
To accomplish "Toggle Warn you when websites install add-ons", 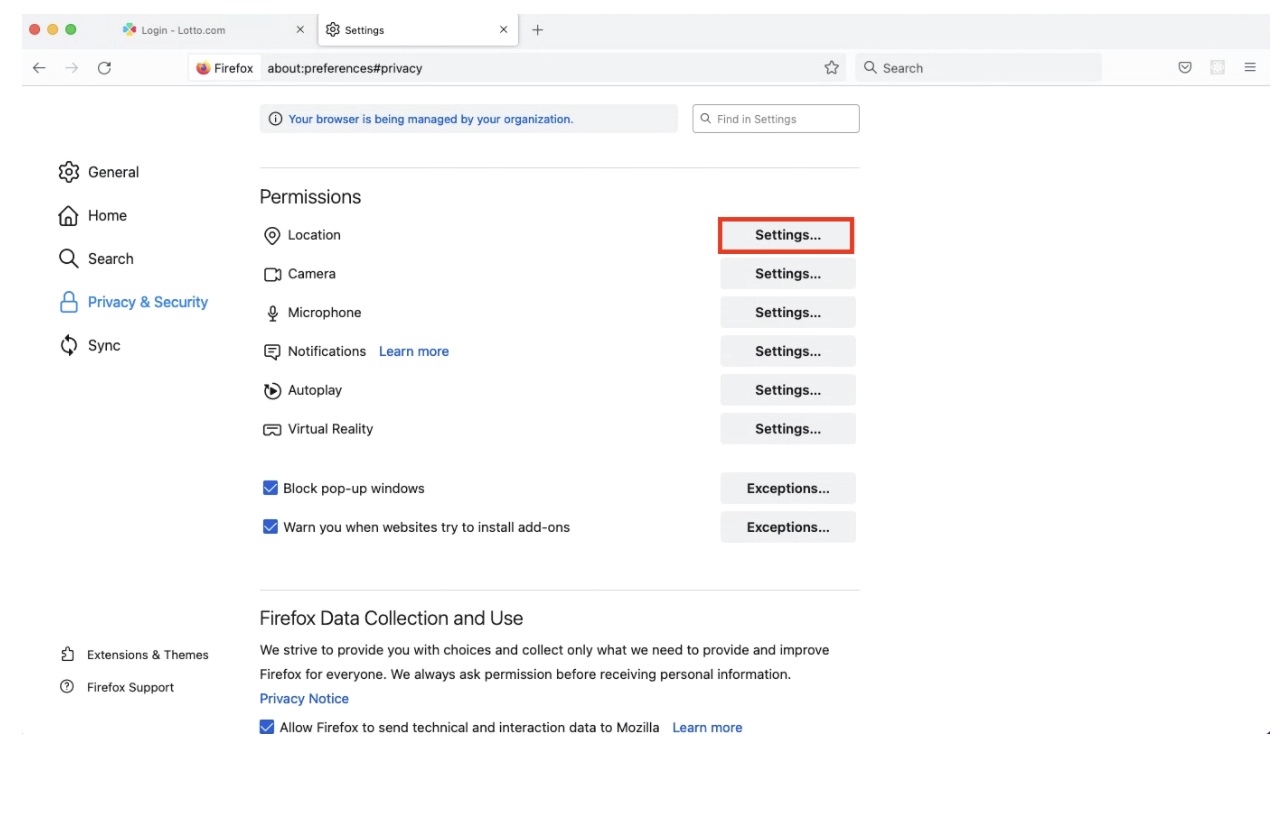I will point(270,527).
